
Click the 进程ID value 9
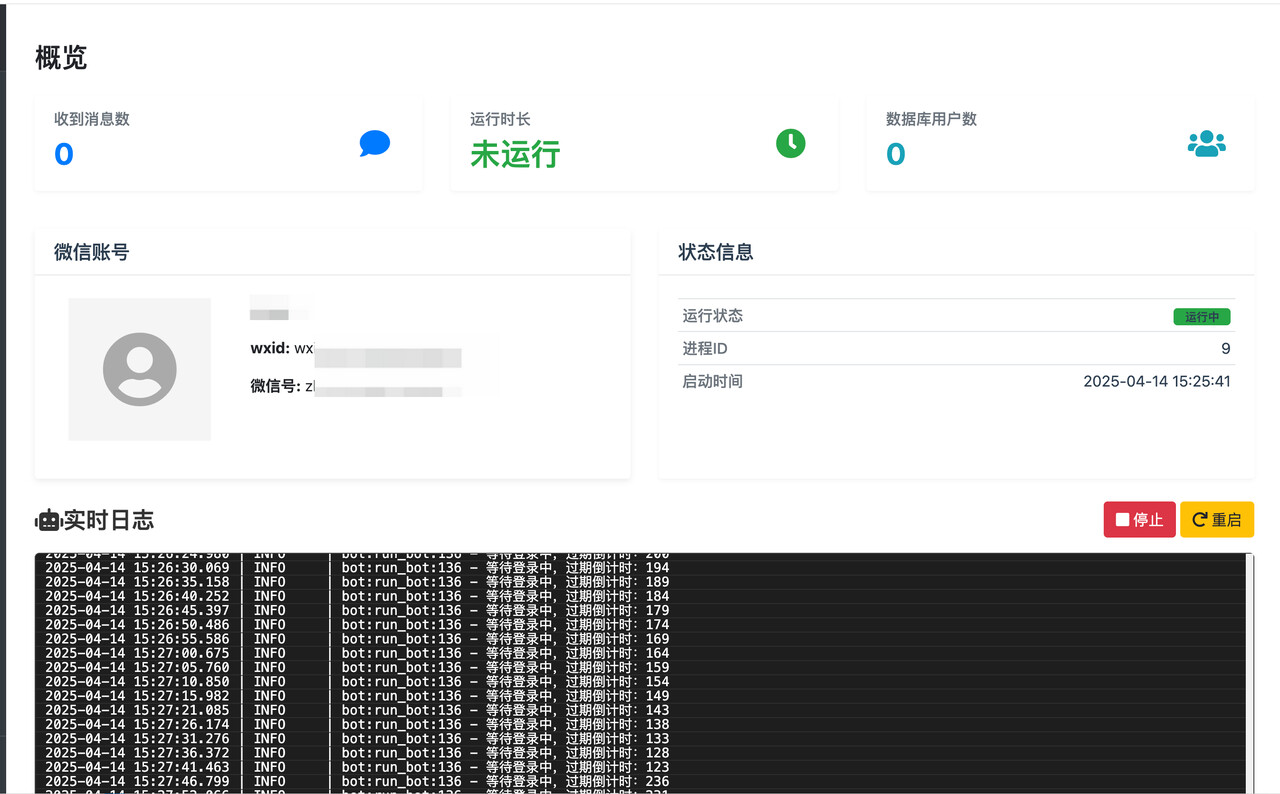(x=1225, y=349)
